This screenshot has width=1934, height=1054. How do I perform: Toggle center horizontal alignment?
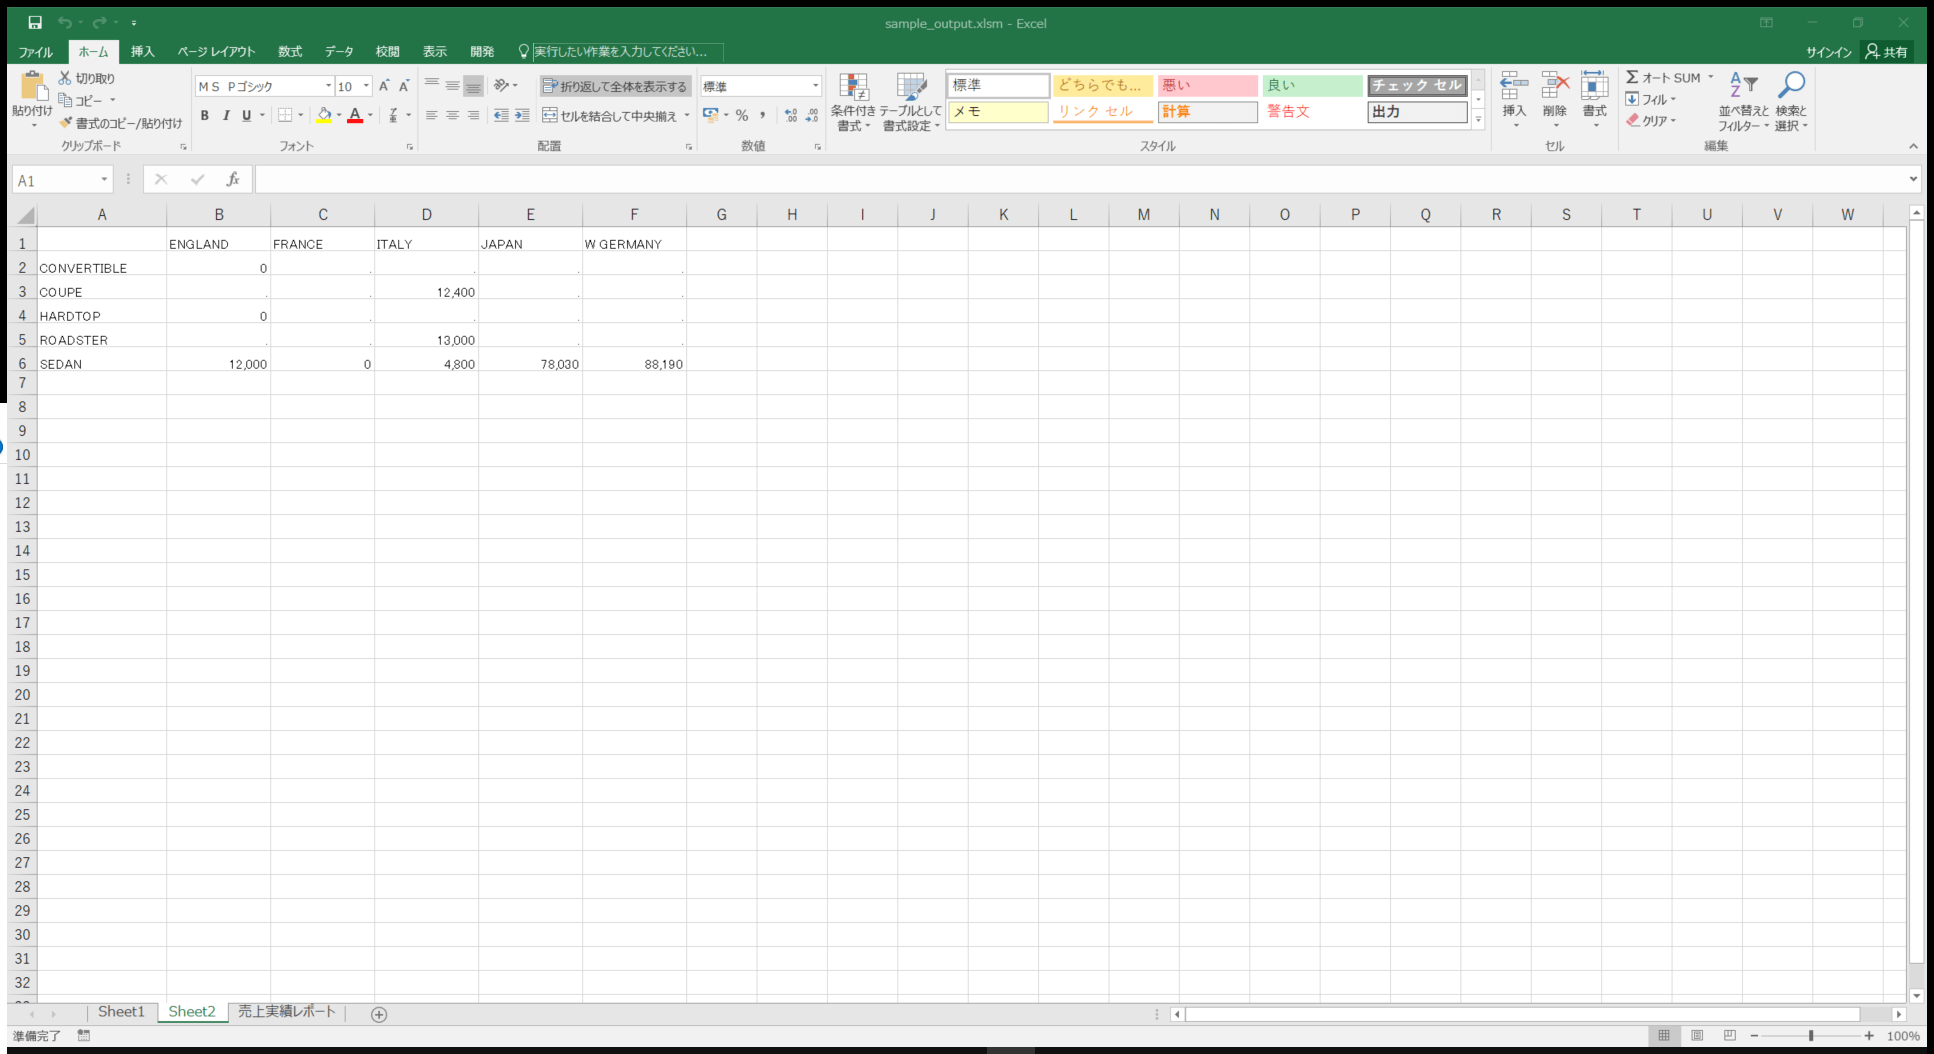click(x=452, y=115)
